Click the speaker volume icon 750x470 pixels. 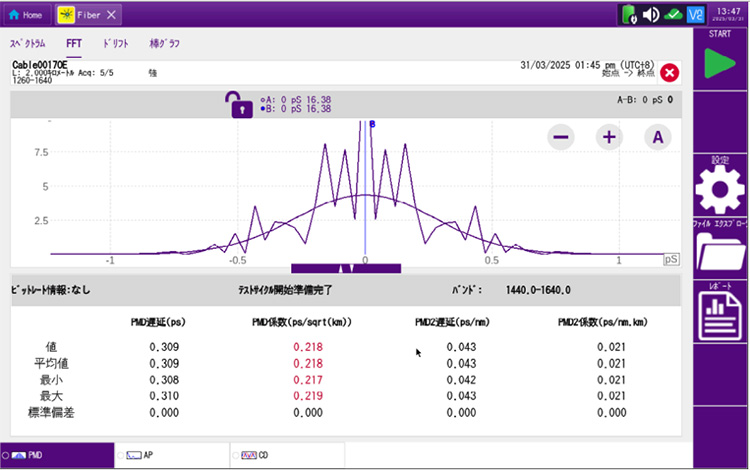point(650,14)
